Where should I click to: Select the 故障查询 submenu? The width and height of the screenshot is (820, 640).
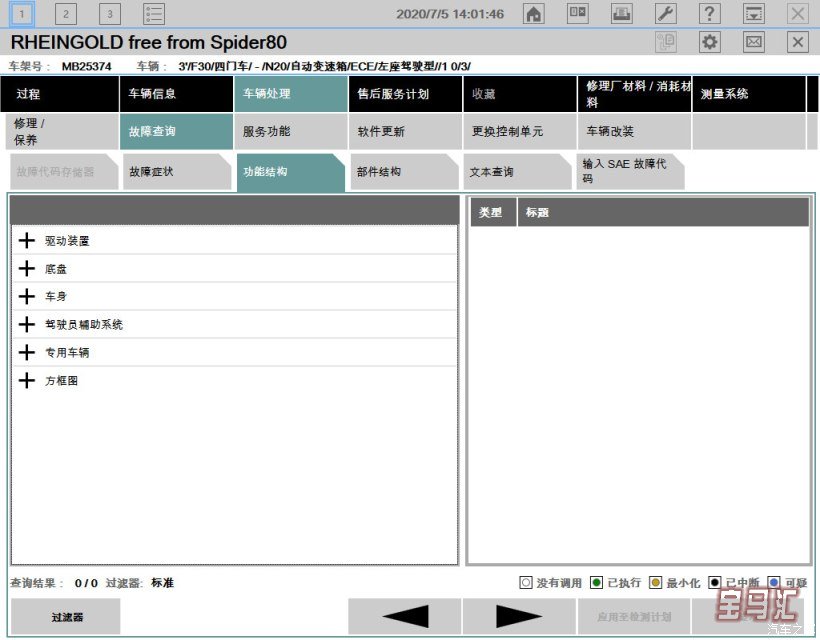coord(176,131)
